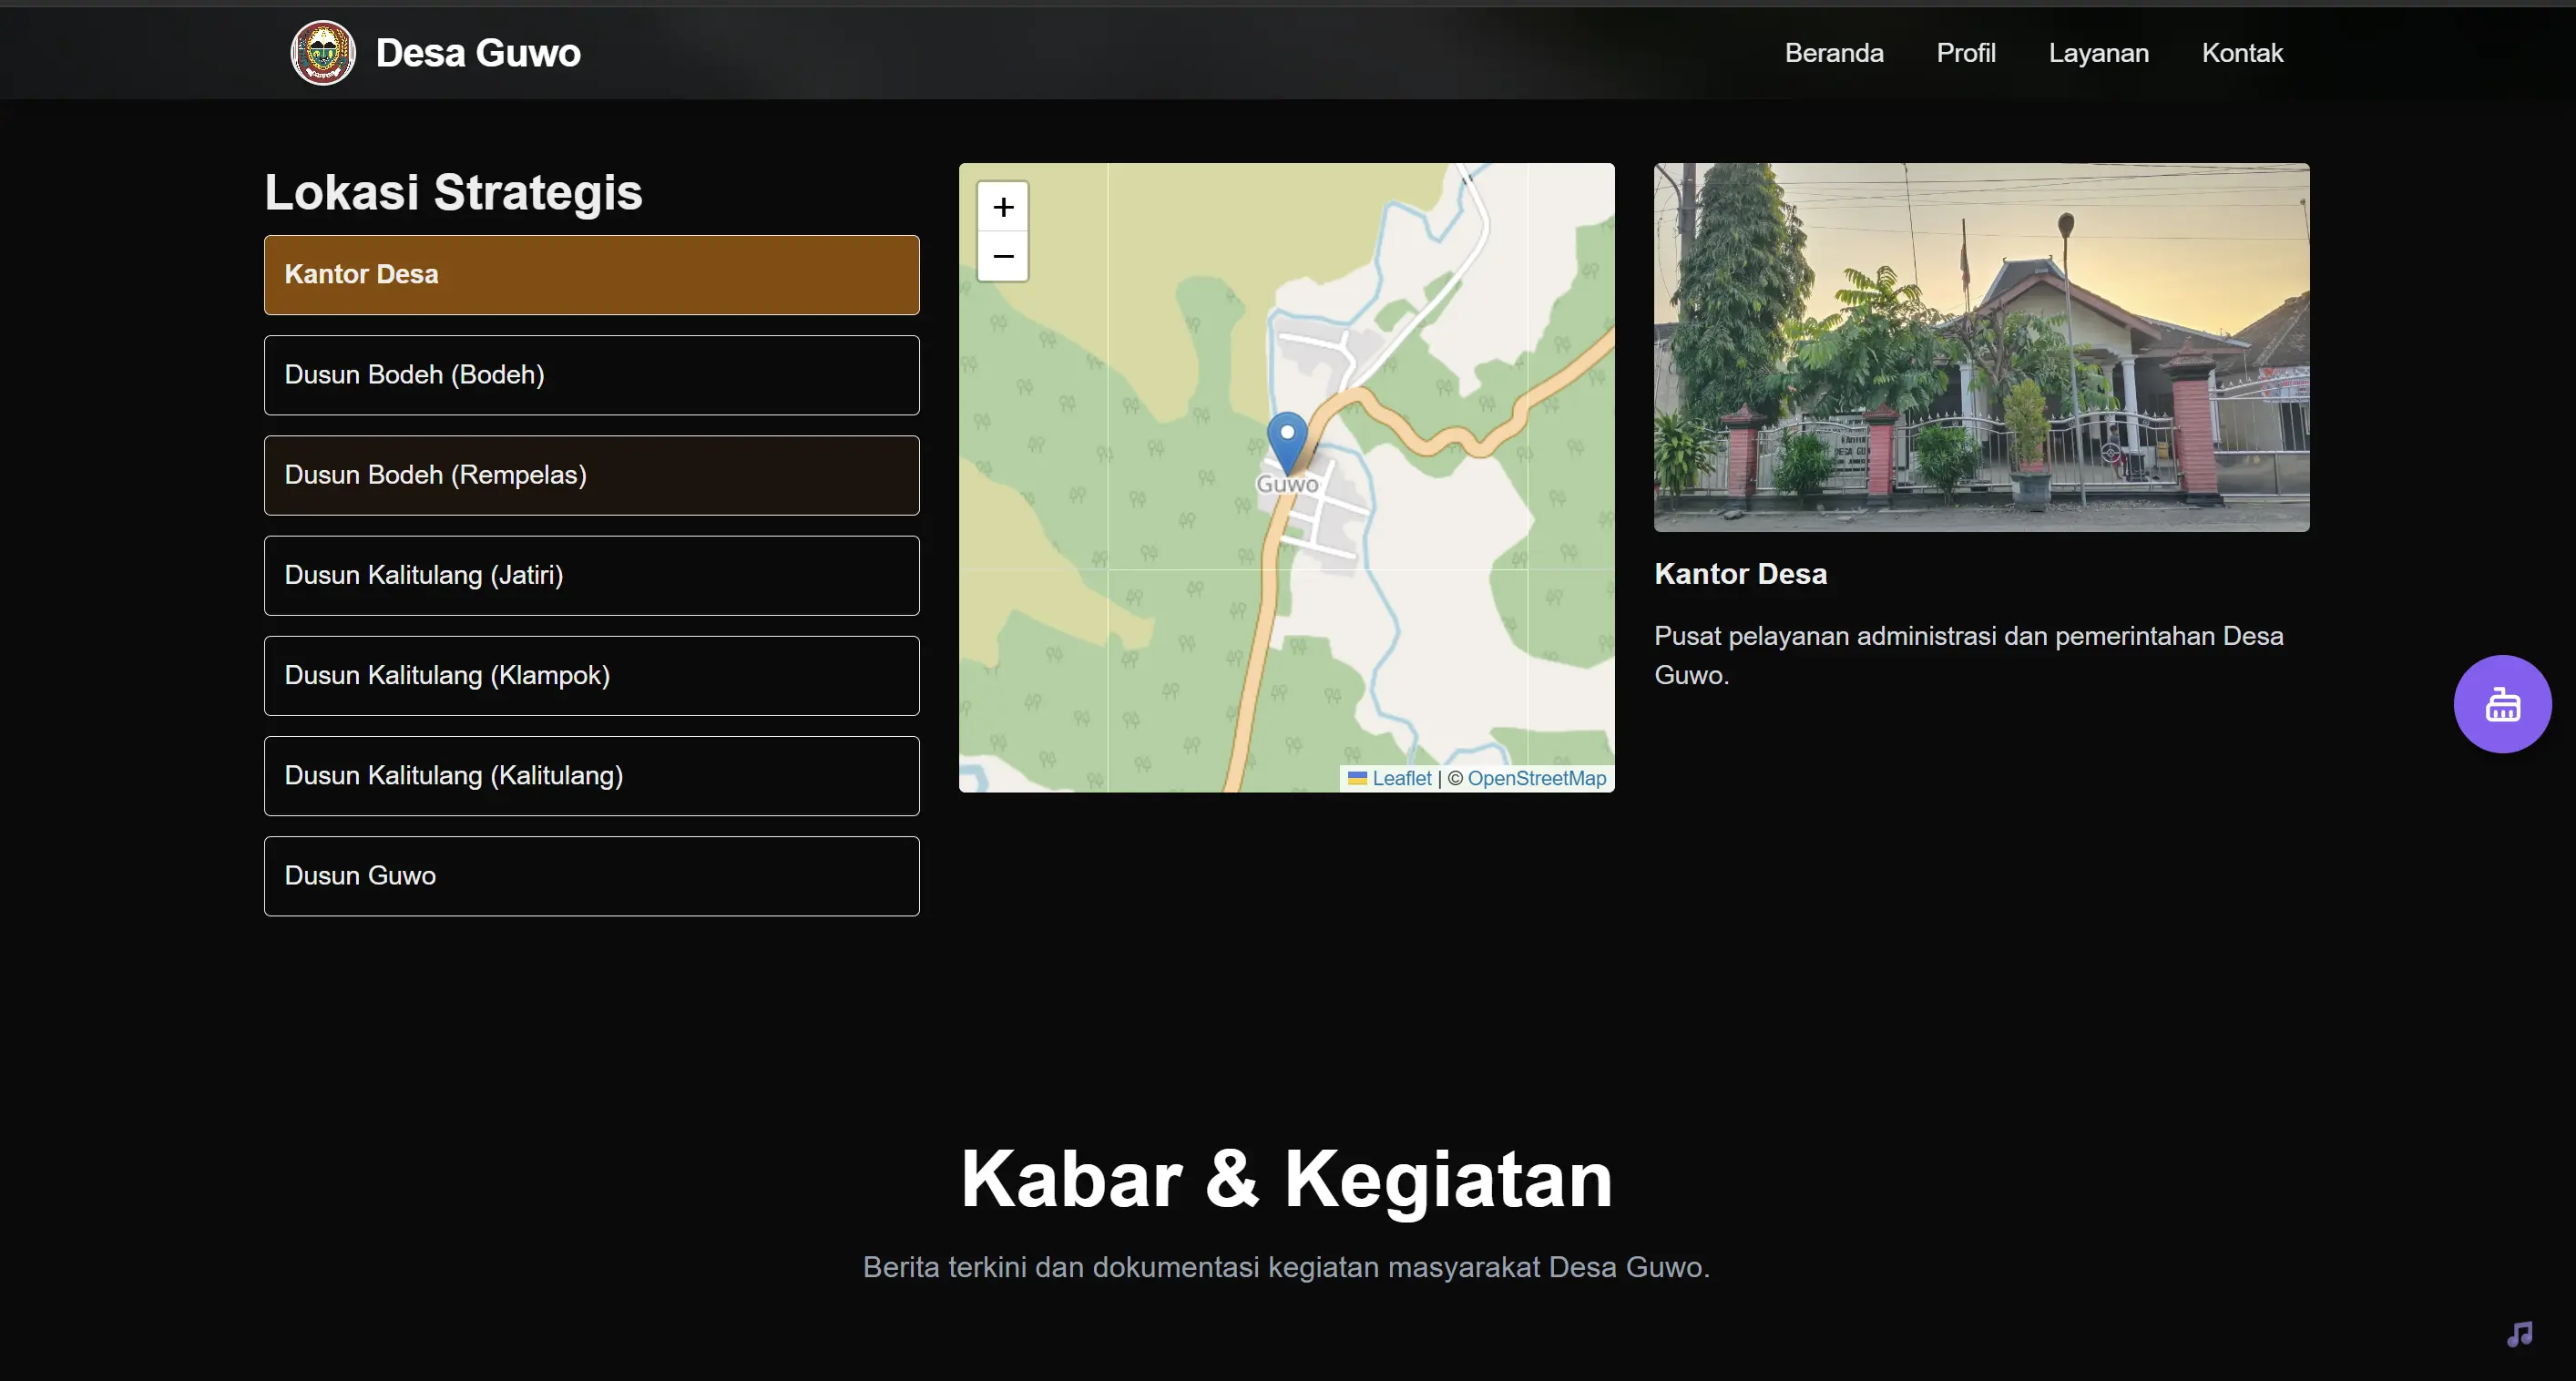Open the OpenStreetMap attribution link

1537,778
